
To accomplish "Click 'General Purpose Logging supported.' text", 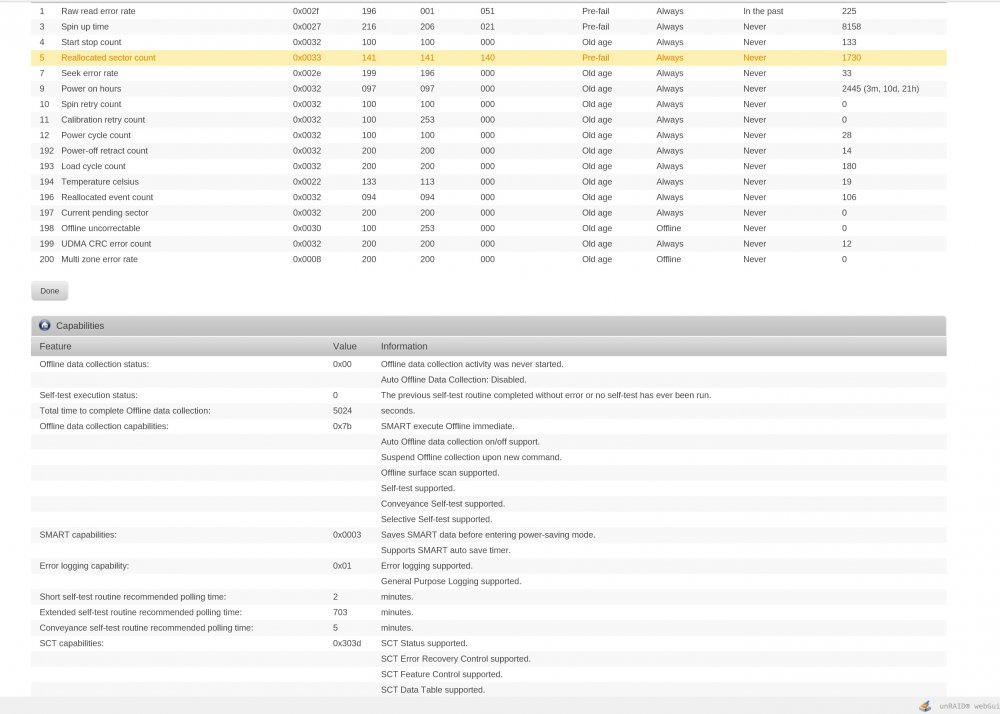I will (451, 581).
